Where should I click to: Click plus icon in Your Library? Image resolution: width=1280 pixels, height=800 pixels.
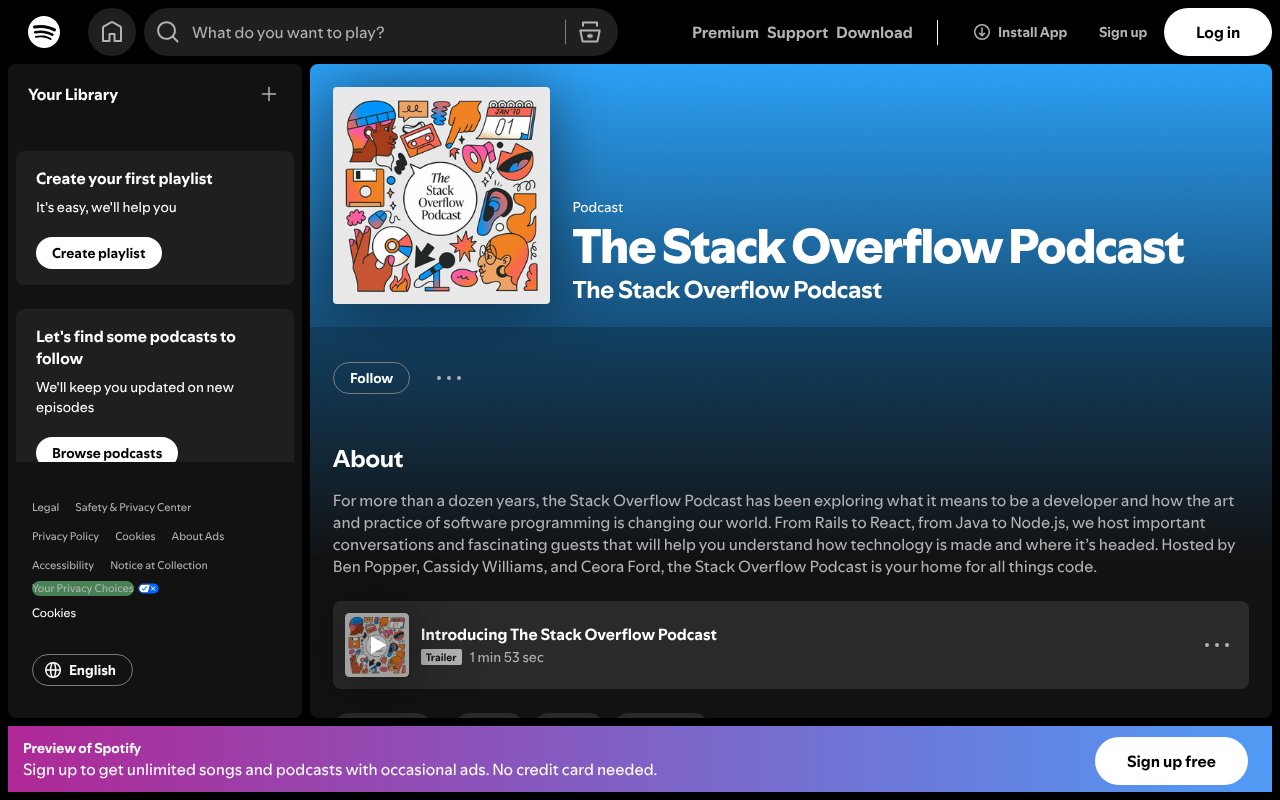pyautogui.click(x=268, y=94)
